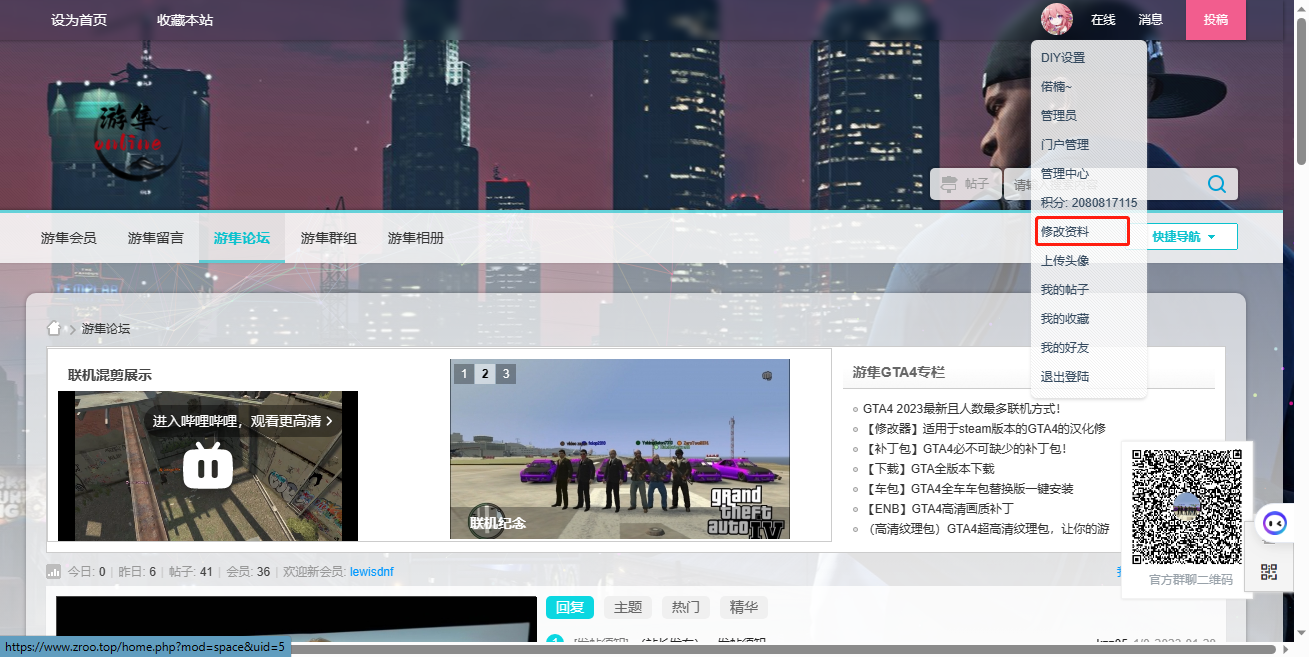
Task: Switch slideshow to slide 2
Action: (x=485, y=374)
